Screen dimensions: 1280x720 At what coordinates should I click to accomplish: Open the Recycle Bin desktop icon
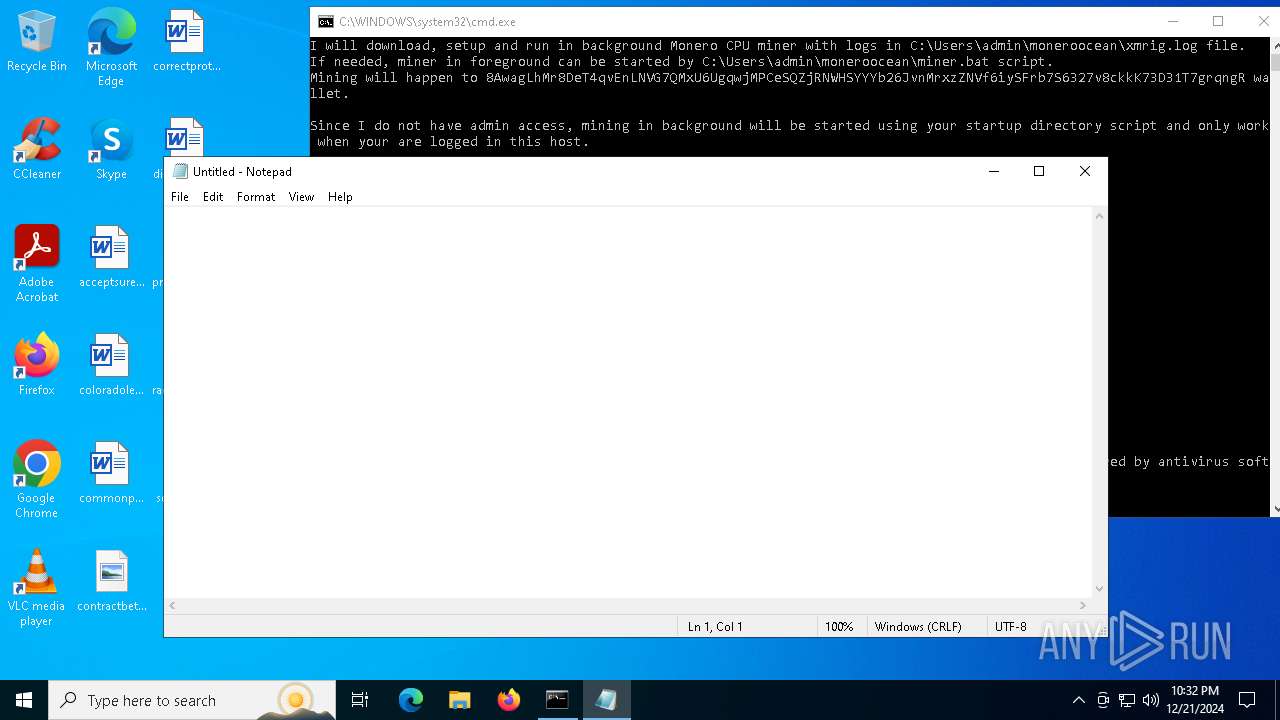tap(37, 42)
